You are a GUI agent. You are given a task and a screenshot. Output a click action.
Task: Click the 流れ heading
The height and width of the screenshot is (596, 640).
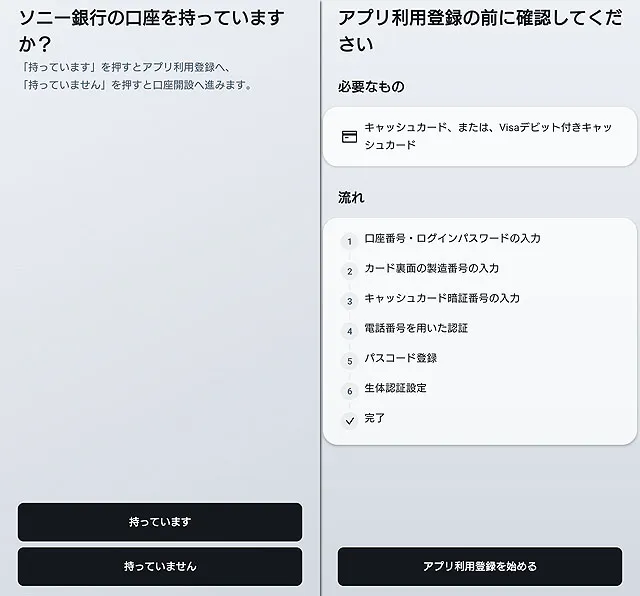pyautogui.click(x=351, y=198)
